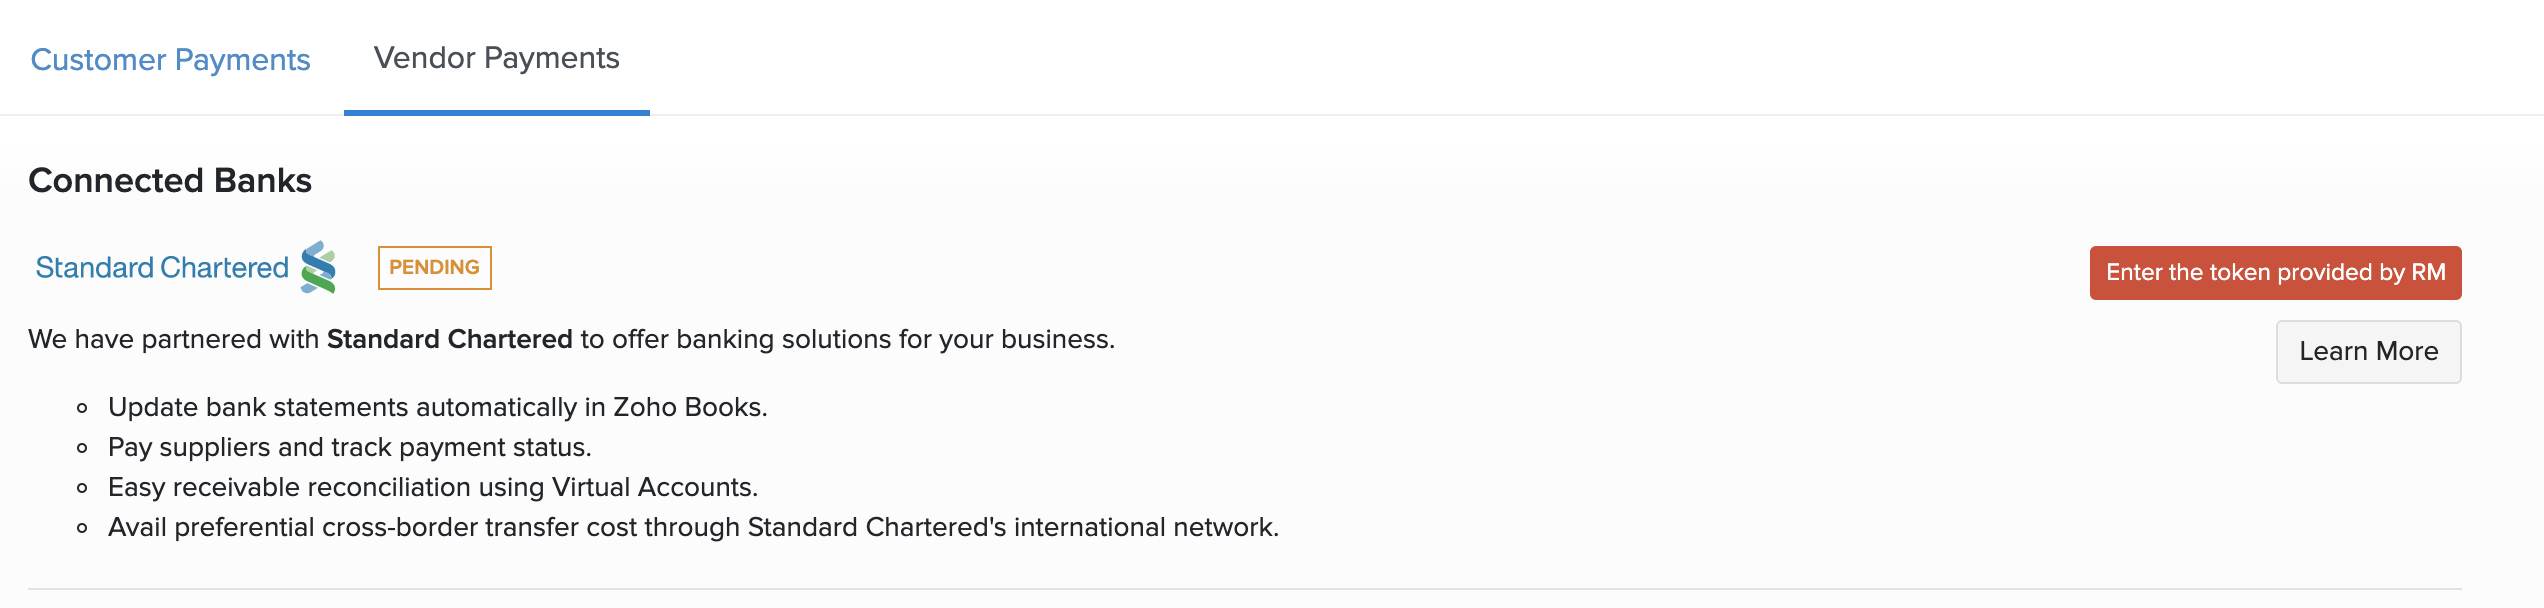This screenshot has width=2544, height=608.
Task: Select the cross-border transfer bullet
Action: coord(693,529)
